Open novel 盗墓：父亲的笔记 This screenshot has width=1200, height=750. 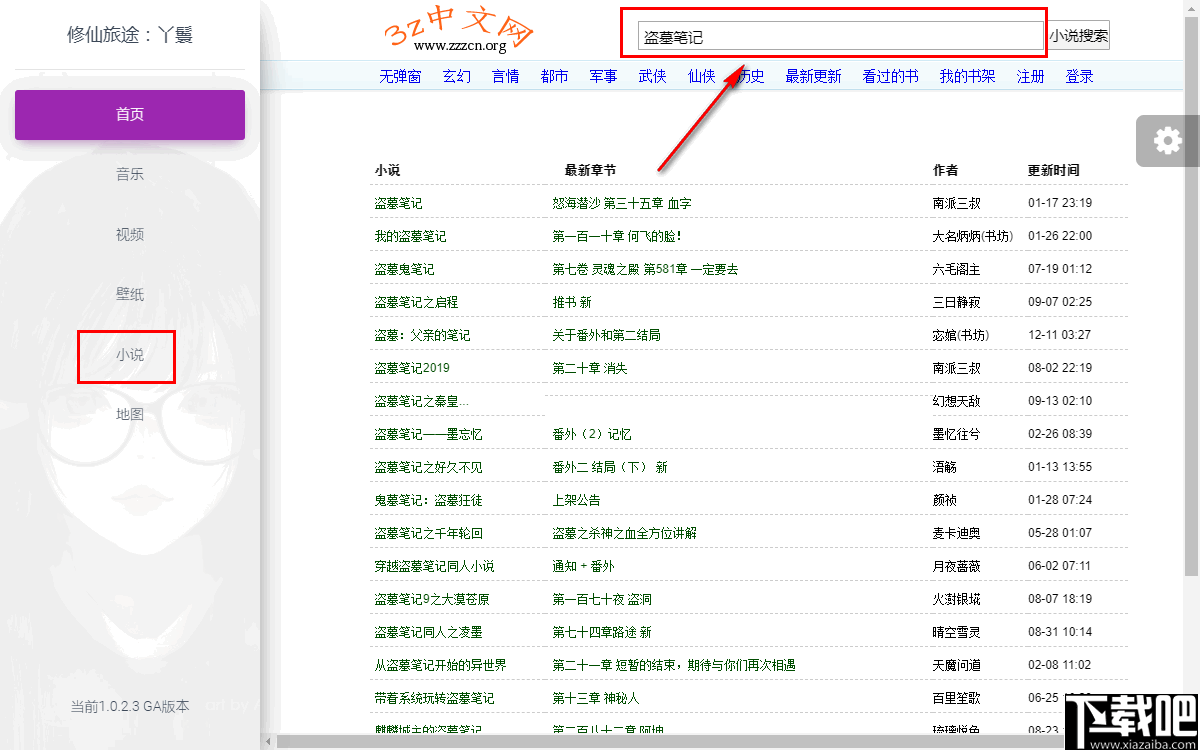422,335
